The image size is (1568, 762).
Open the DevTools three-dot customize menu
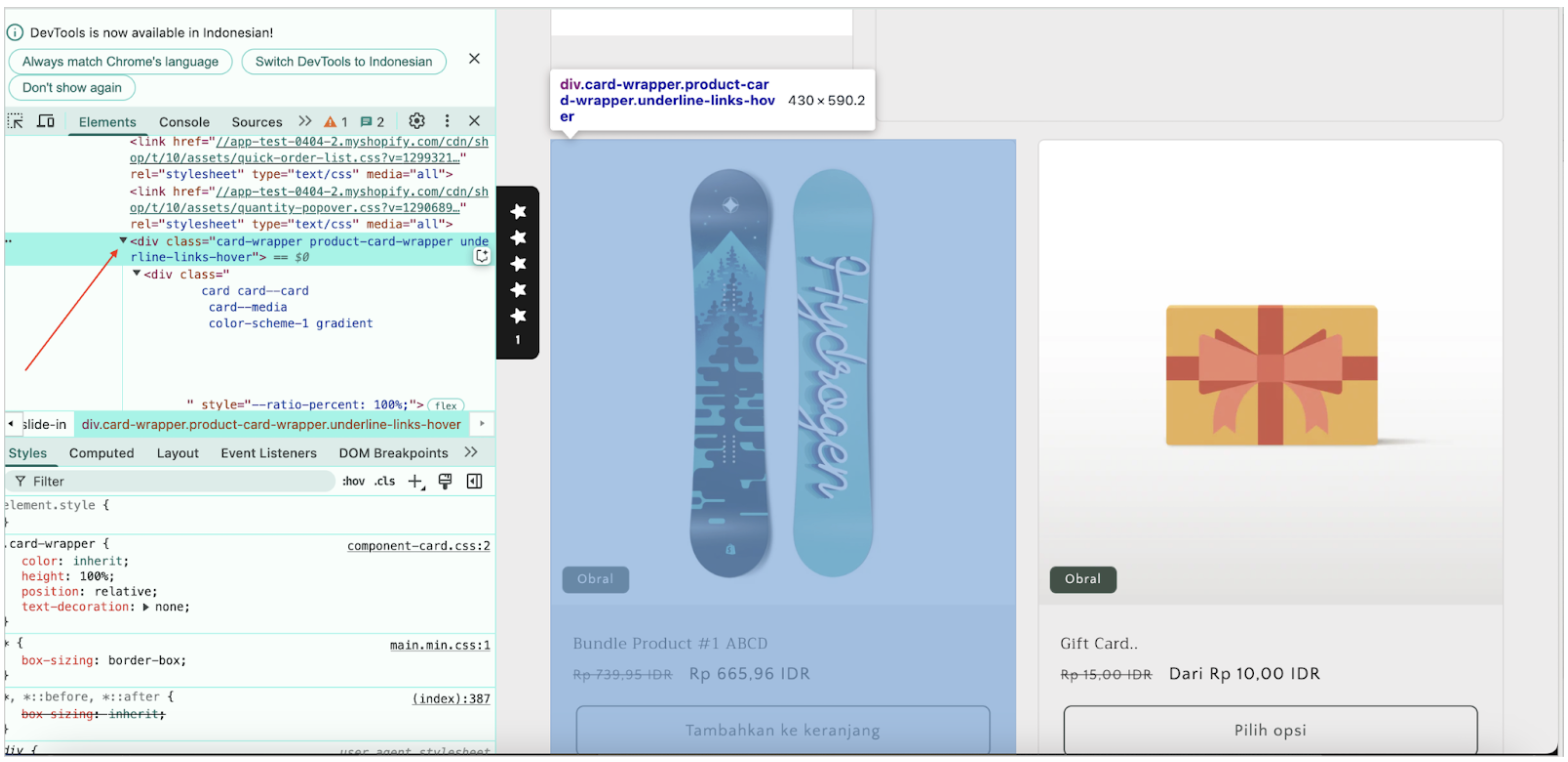coord(447,121)
